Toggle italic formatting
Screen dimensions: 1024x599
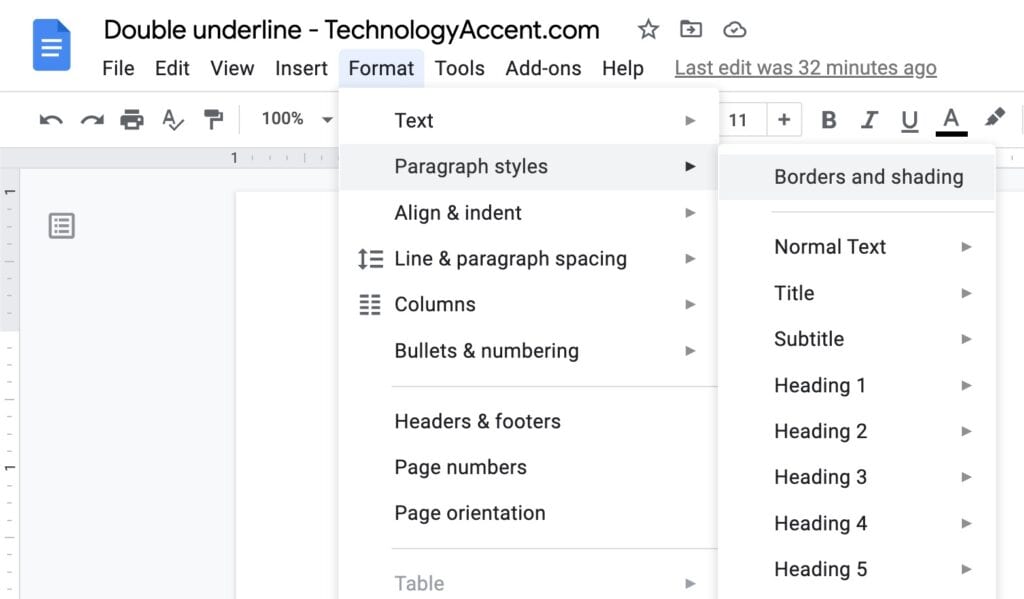[869, 120]
